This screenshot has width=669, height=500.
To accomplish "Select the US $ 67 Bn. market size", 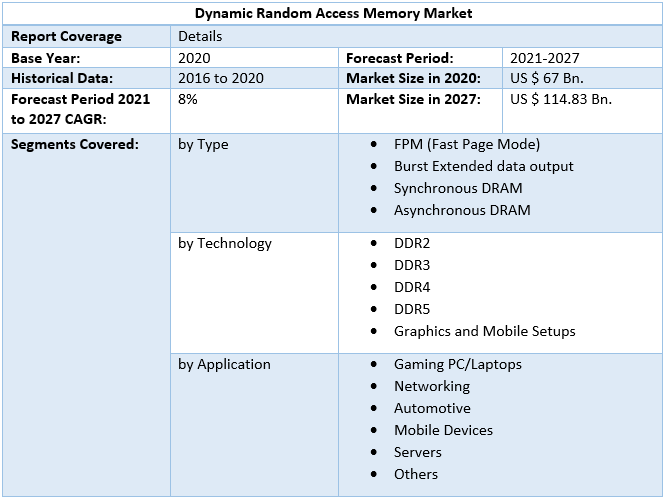I will point(546,78).
